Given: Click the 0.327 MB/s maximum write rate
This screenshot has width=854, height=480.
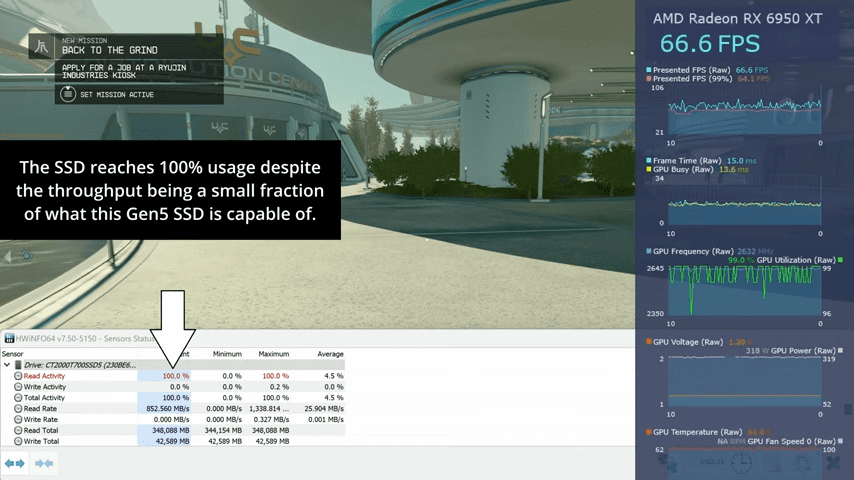Looking at the screenshot, I should (271, 420).
